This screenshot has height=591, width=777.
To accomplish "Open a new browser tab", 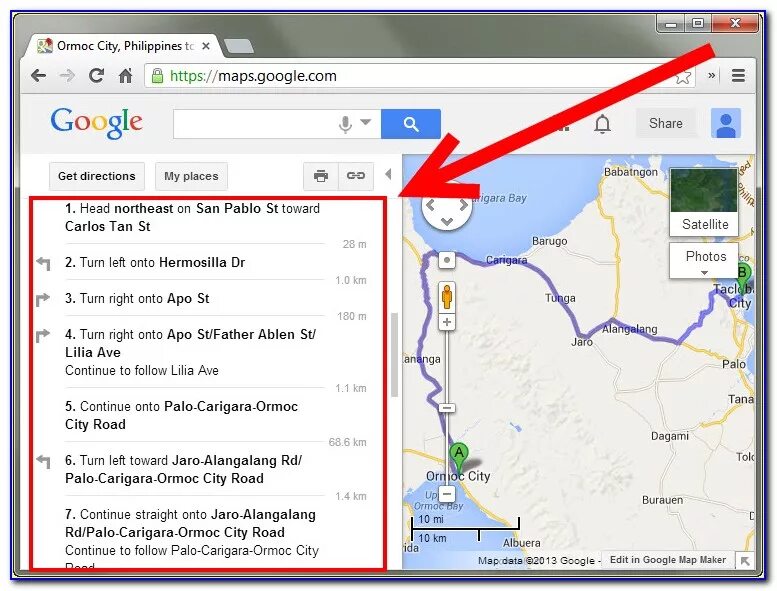I will (239, 46).
